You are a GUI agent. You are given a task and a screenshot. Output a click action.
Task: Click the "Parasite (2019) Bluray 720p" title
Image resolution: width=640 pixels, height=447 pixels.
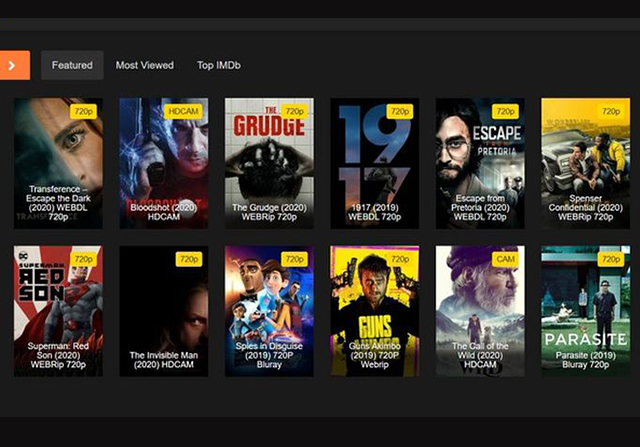(586, 360)
